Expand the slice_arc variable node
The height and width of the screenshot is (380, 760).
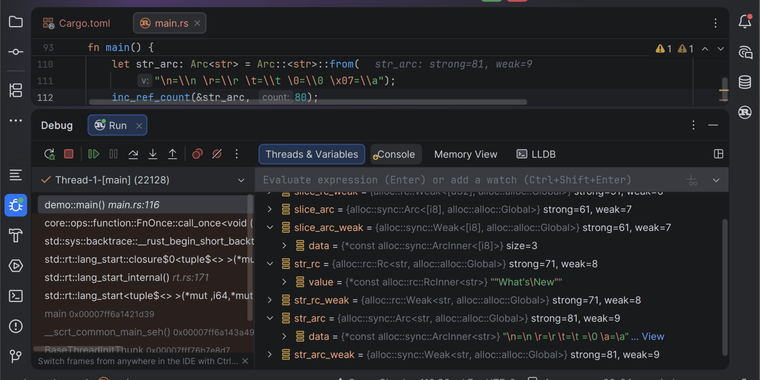coord(270,209)
